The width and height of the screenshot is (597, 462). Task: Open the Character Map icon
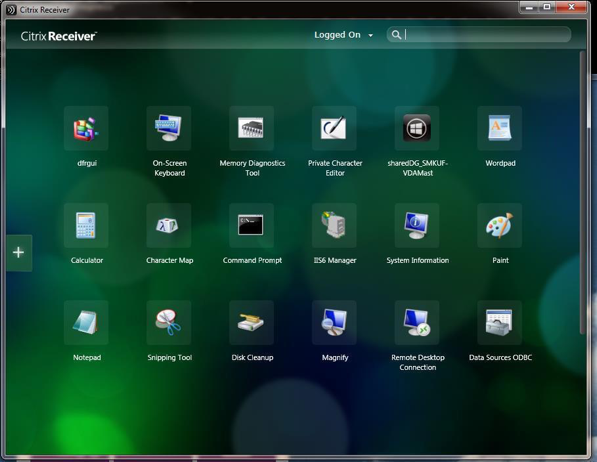tap(169, 225)
